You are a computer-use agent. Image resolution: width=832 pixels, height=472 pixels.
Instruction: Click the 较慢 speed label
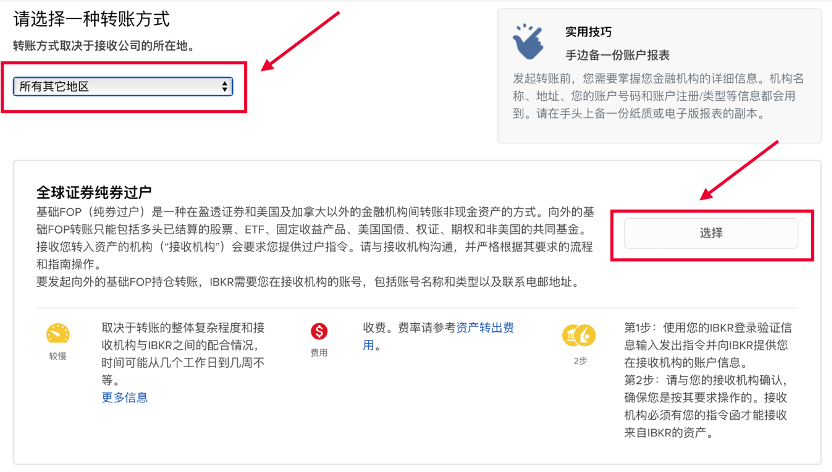coord(58,356)
